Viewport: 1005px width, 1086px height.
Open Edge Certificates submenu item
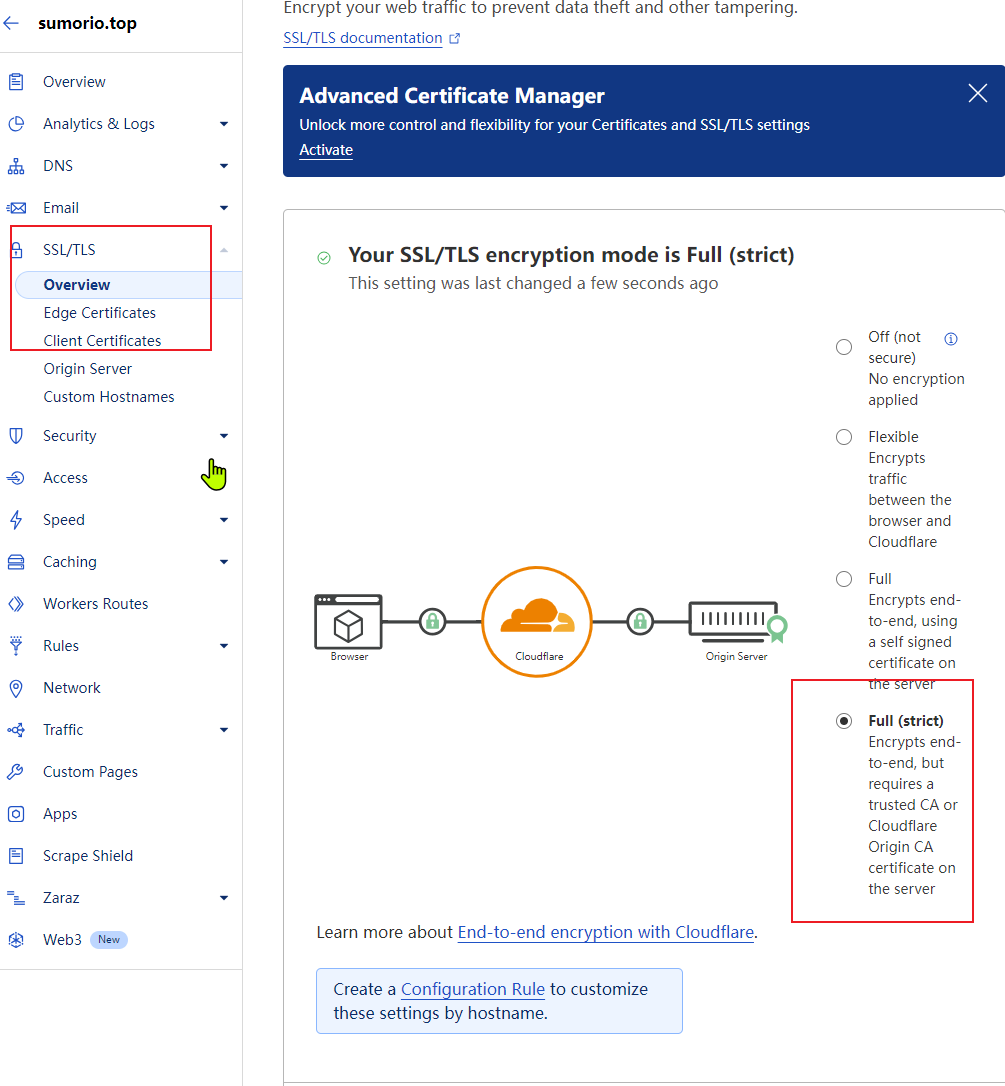click(99, 313)
